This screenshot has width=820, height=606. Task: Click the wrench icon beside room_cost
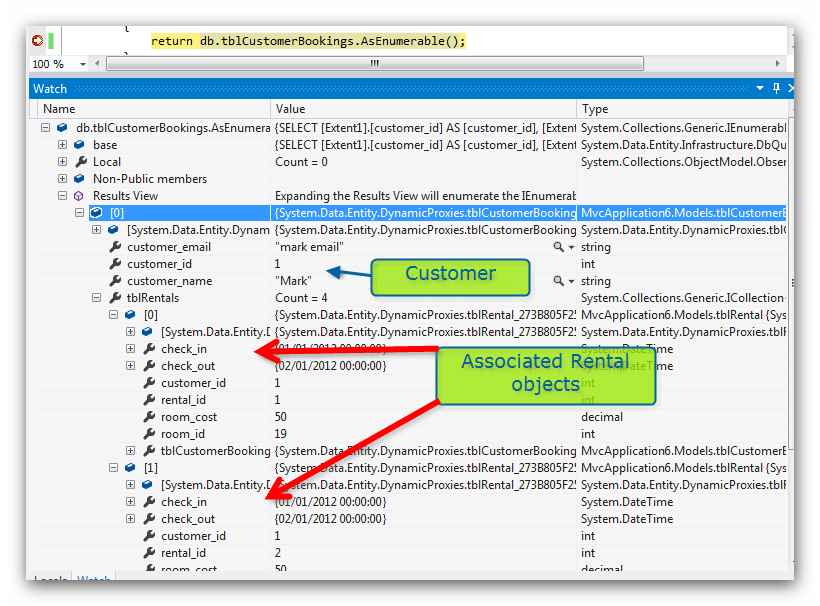[x=149, y=417]
